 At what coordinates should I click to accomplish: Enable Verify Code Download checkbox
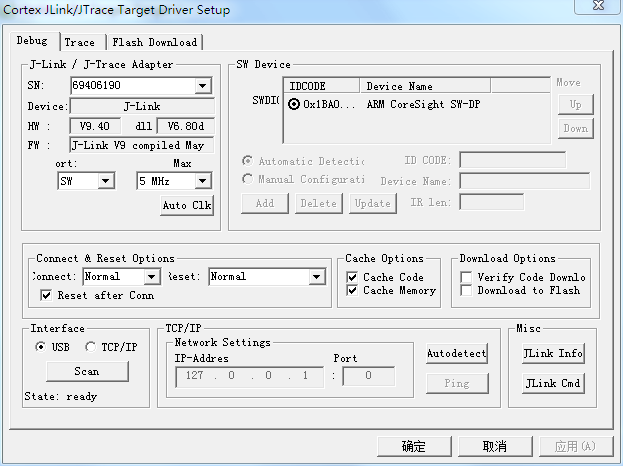[466, 277]
